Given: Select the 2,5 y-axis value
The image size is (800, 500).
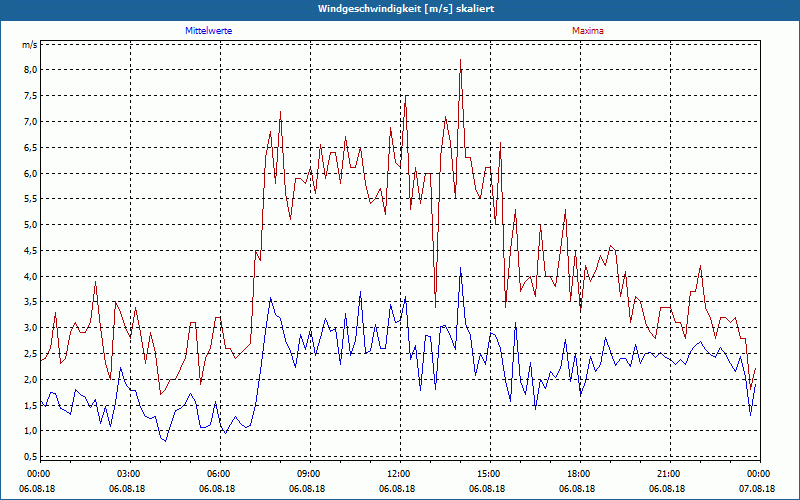Looking at the screenshot, I should [x=32, y=354].
